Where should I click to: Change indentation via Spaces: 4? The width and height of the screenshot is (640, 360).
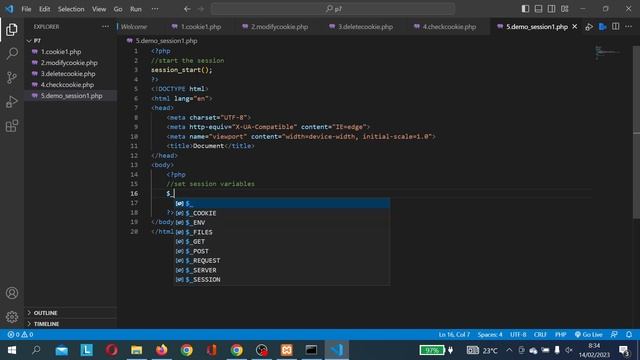490,334
